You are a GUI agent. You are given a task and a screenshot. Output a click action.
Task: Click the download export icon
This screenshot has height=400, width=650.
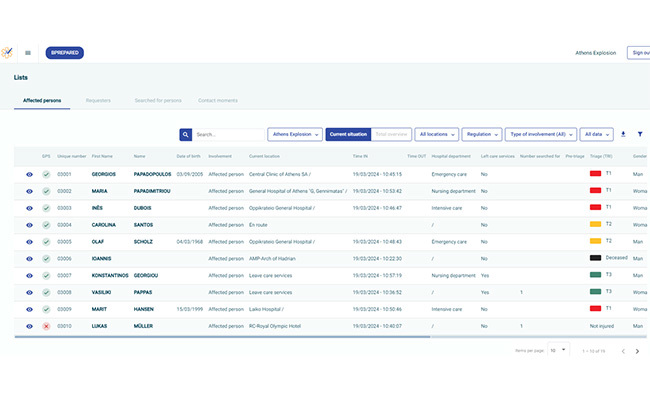pos(623,134)
